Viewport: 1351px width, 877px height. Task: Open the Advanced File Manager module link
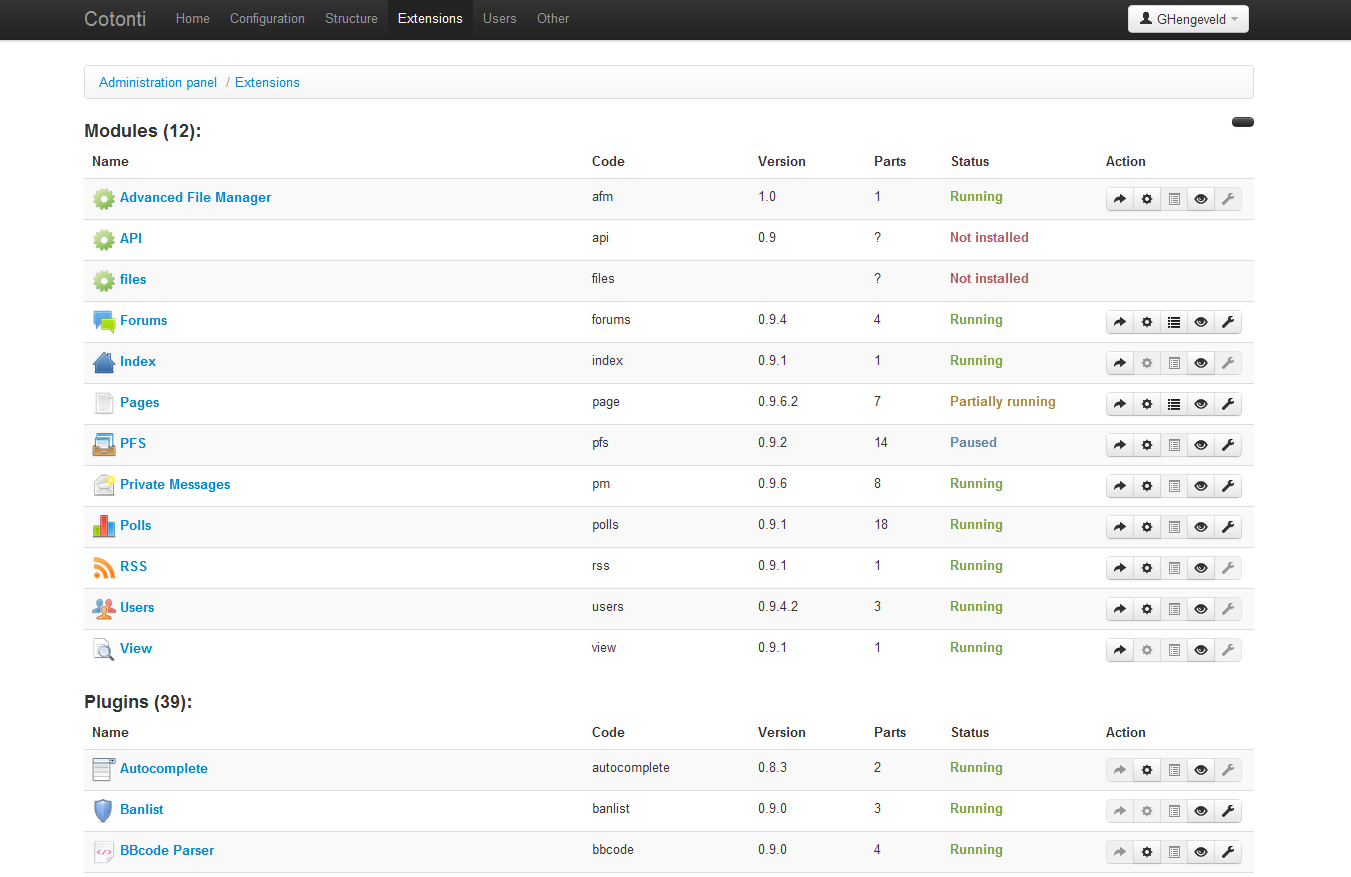point(195,198)
